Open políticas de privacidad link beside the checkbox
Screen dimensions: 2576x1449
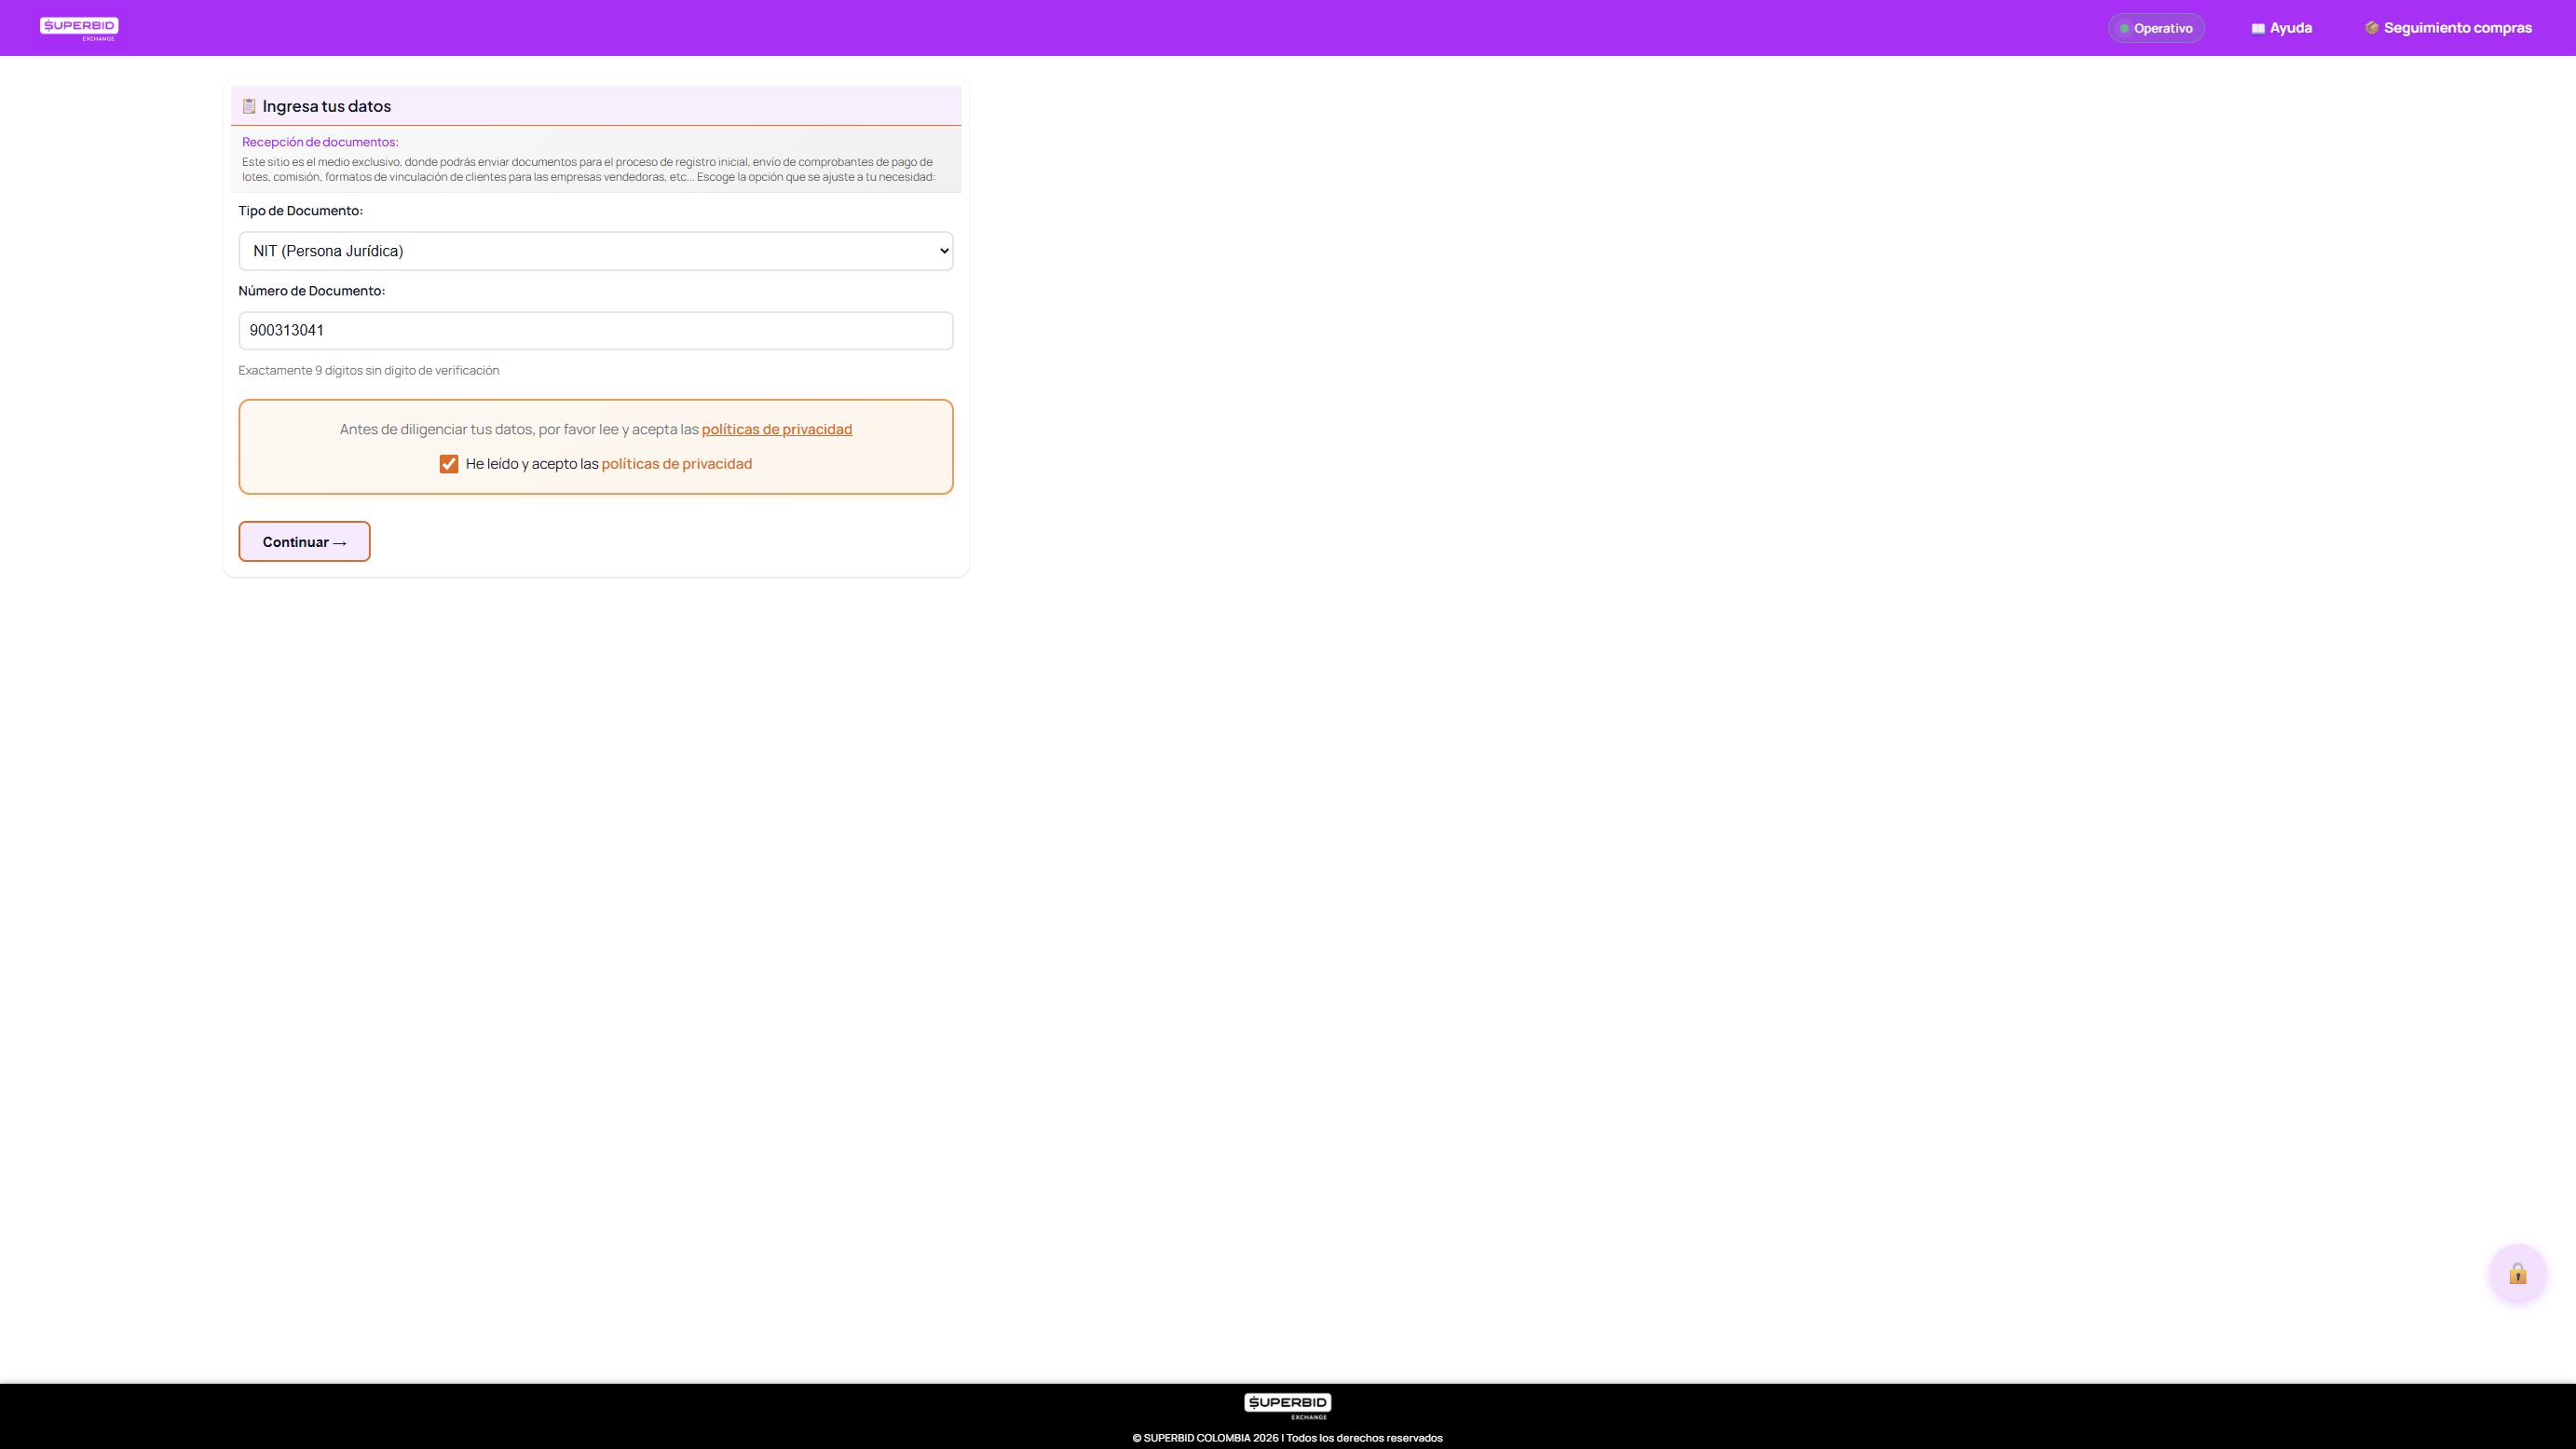676,464
